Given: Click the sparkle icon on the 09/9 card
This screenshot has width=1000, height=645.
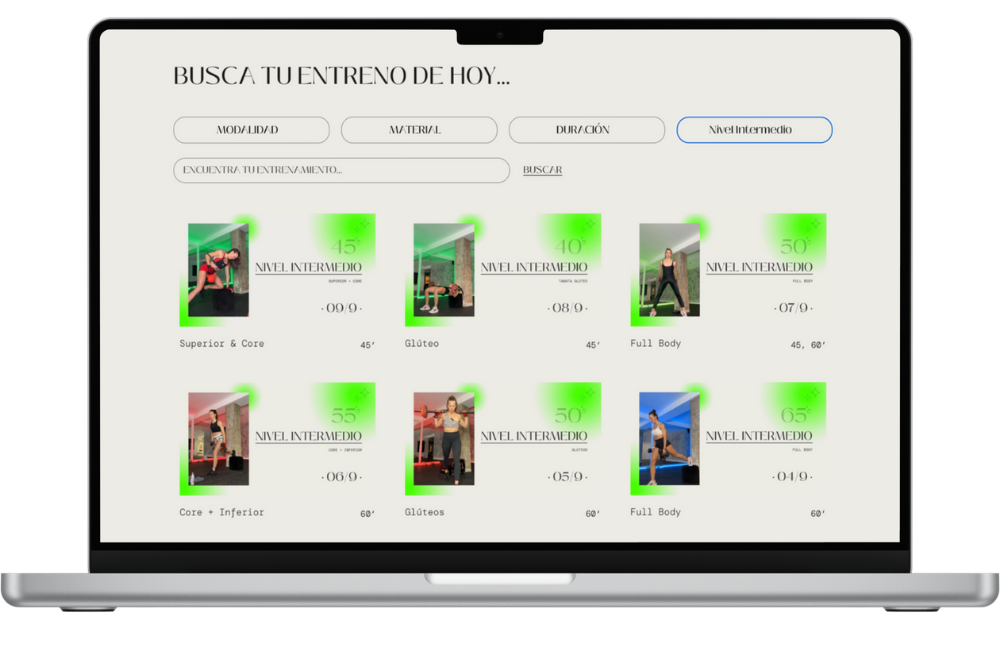Looking at the screenshot, I should 364,225.
